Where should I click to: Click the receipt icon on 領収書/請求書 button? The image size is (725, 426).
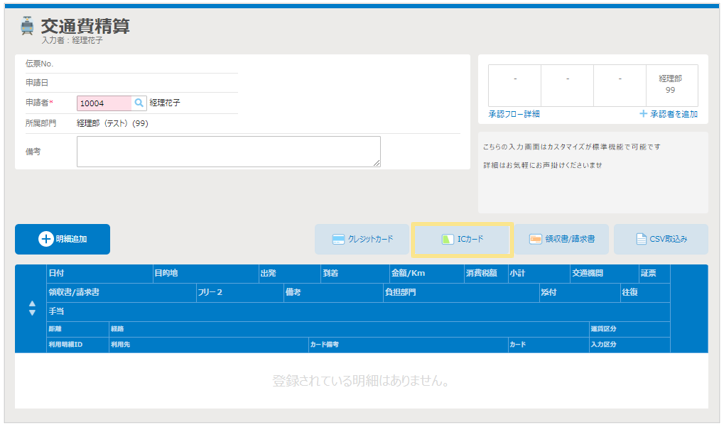coord(536,240)
